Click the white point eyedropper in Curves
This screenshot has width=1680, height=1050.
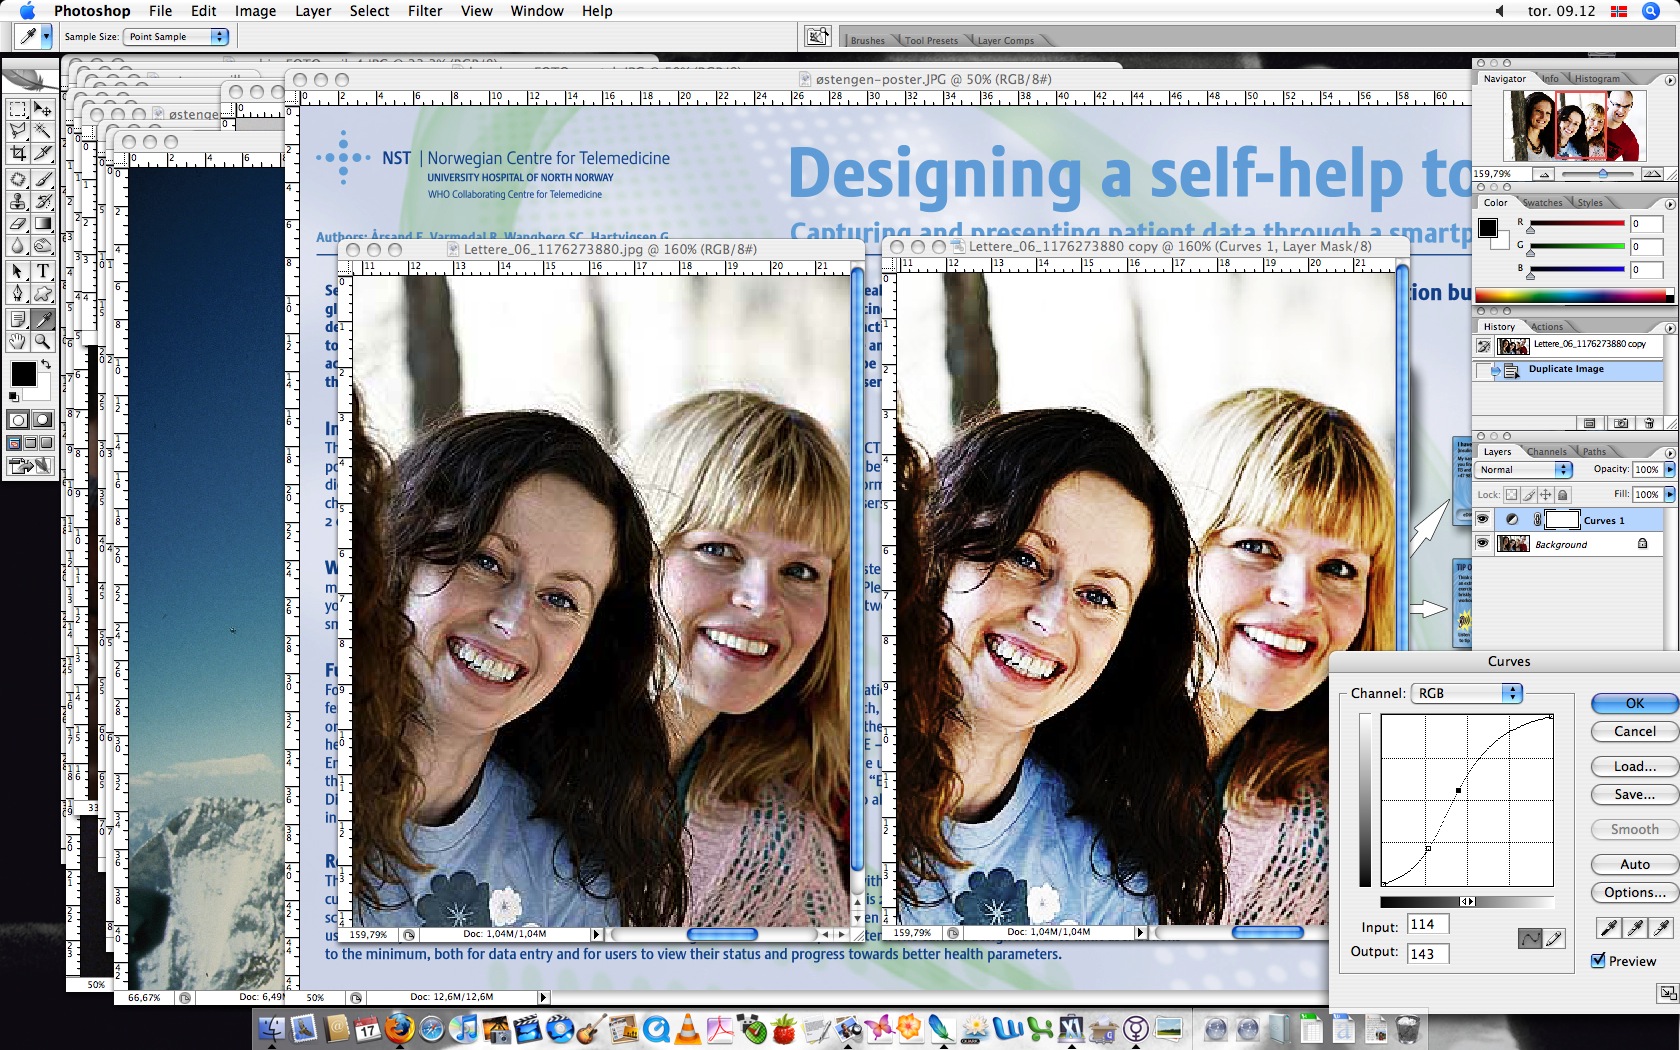[x=1662, y=928]
